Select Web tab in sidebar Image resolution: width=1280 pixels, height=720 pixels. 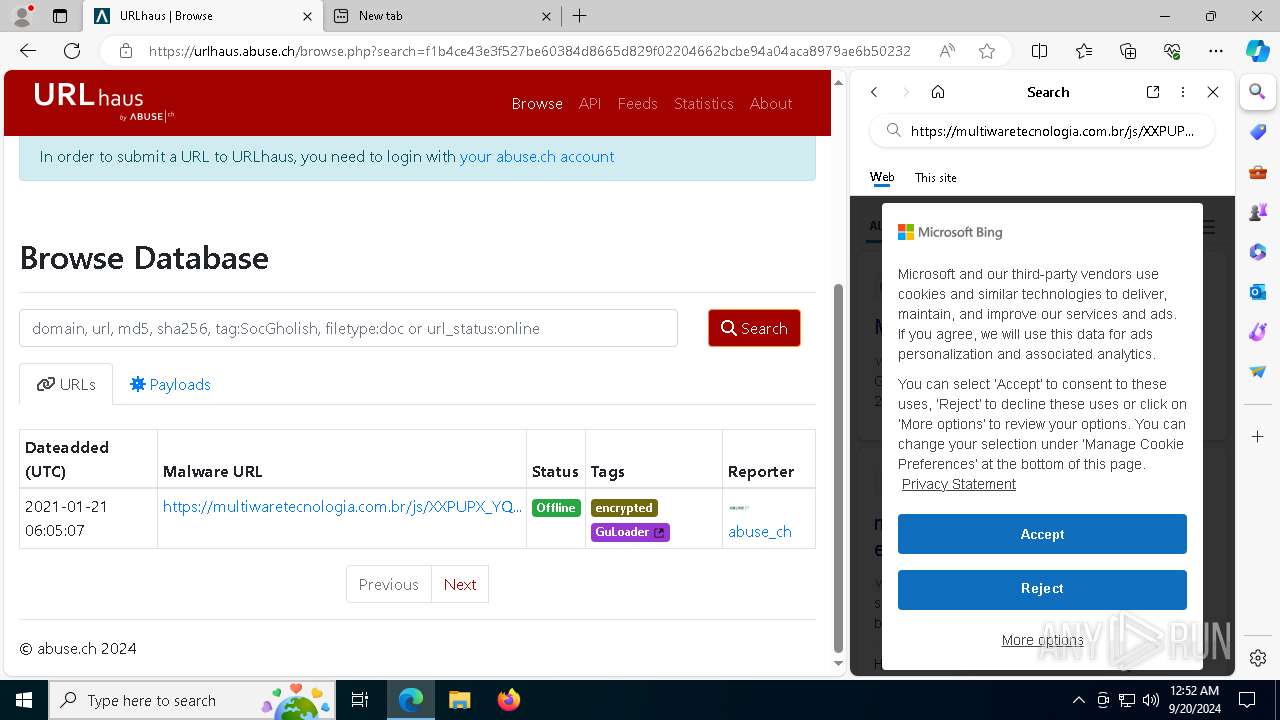[882, 177]
